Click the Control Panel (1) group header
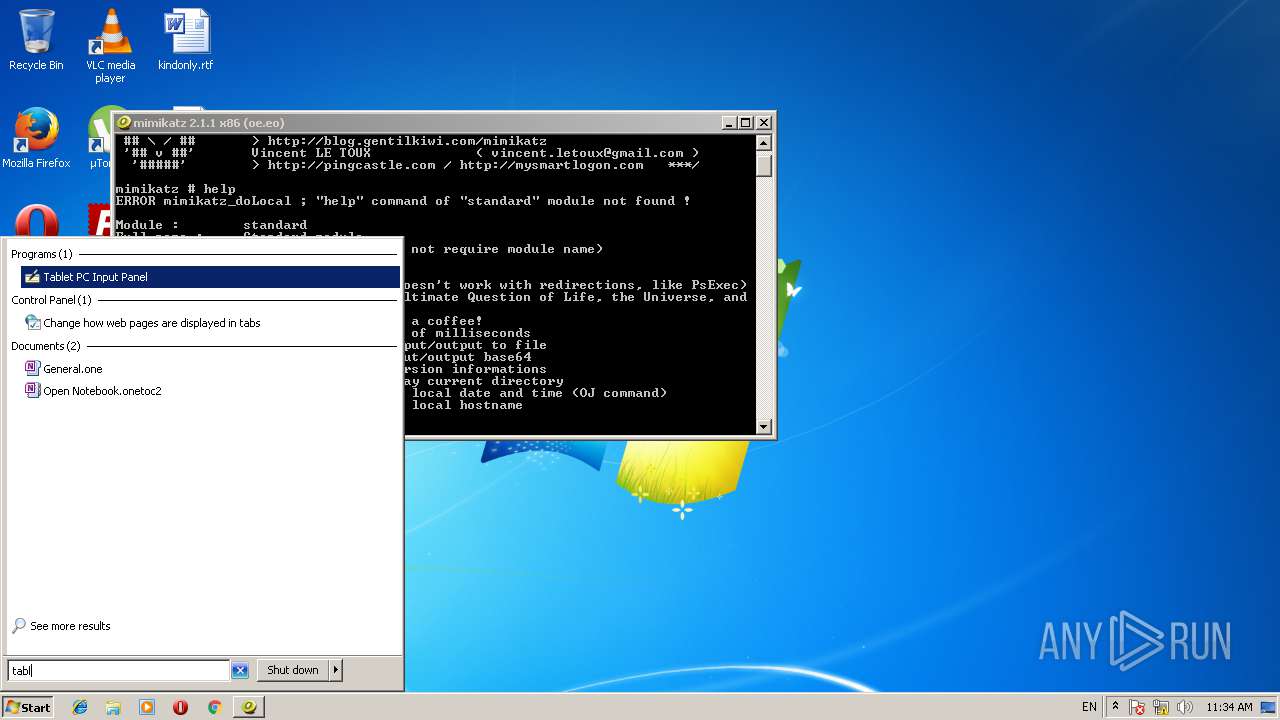1280x720 pixels. pos(51,300)
